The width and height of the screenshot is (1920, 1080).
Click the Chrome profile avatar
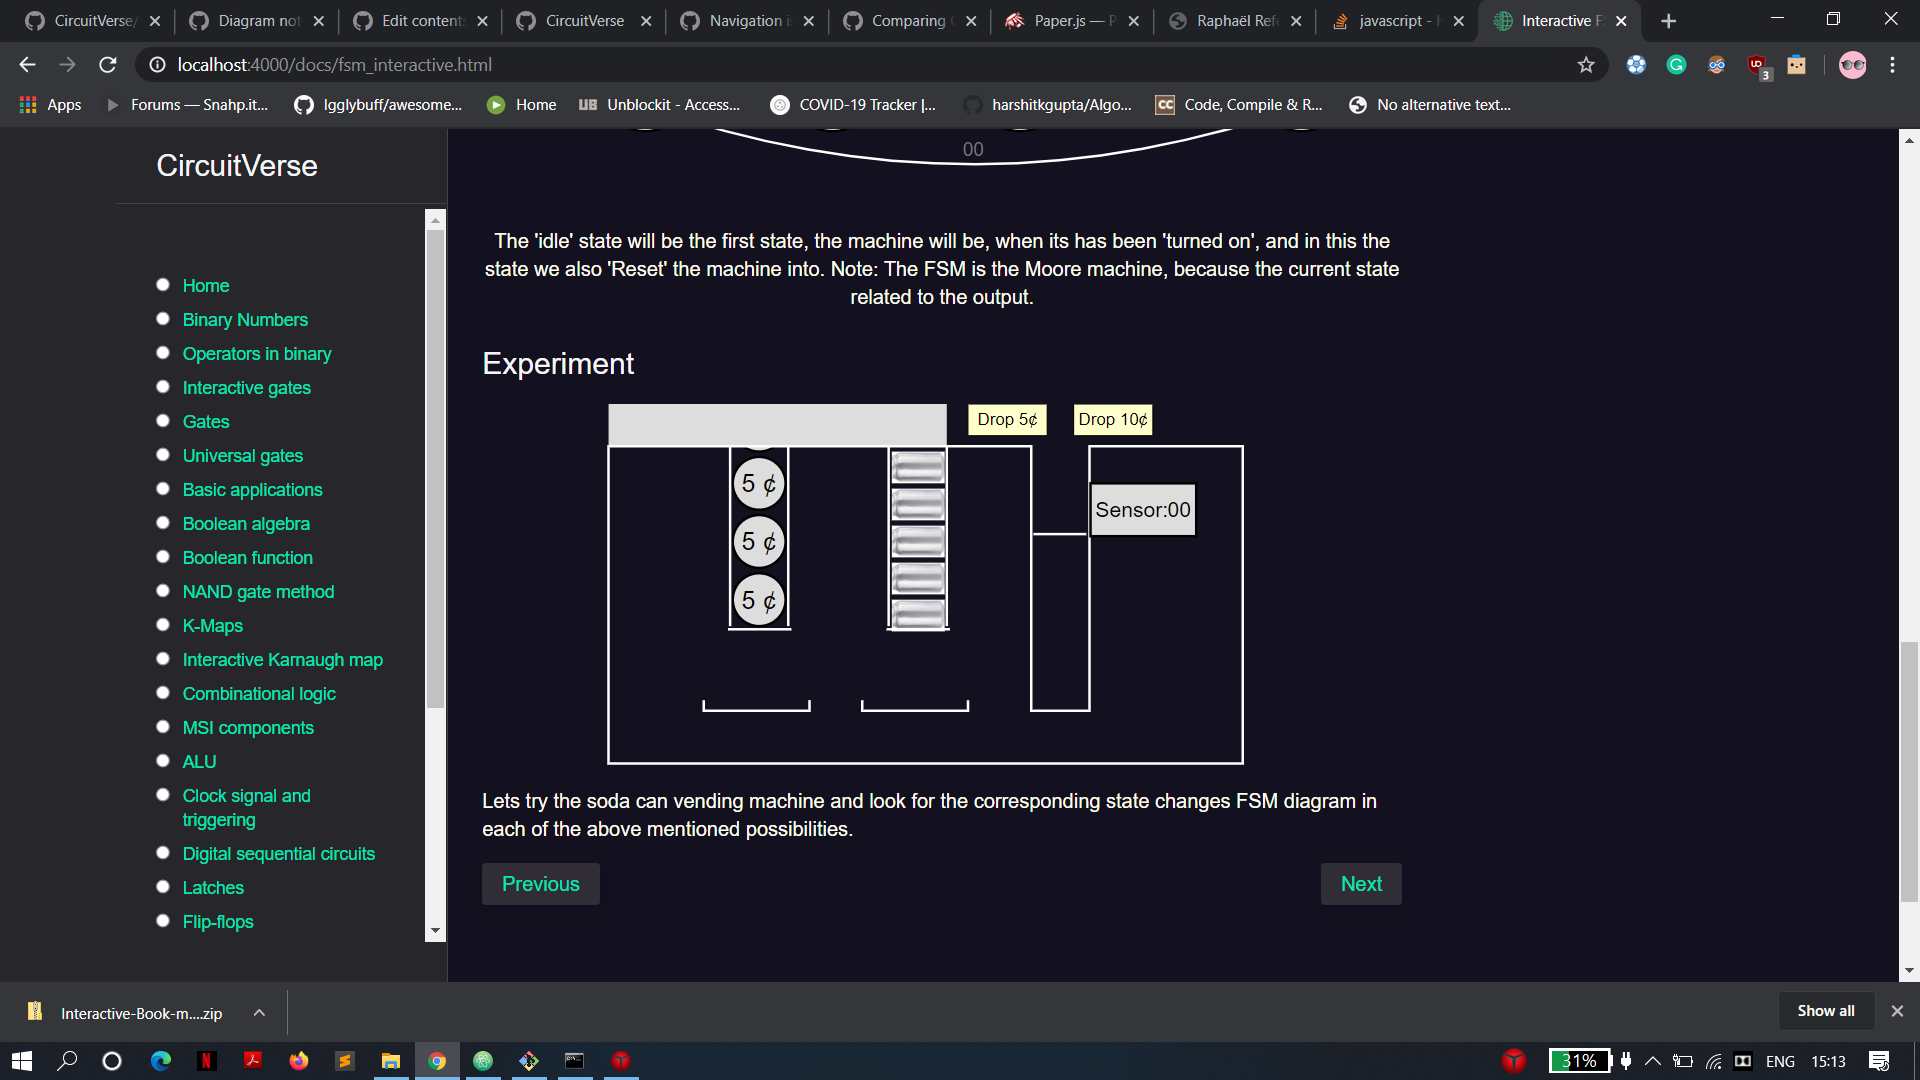tap(1853, 65)
